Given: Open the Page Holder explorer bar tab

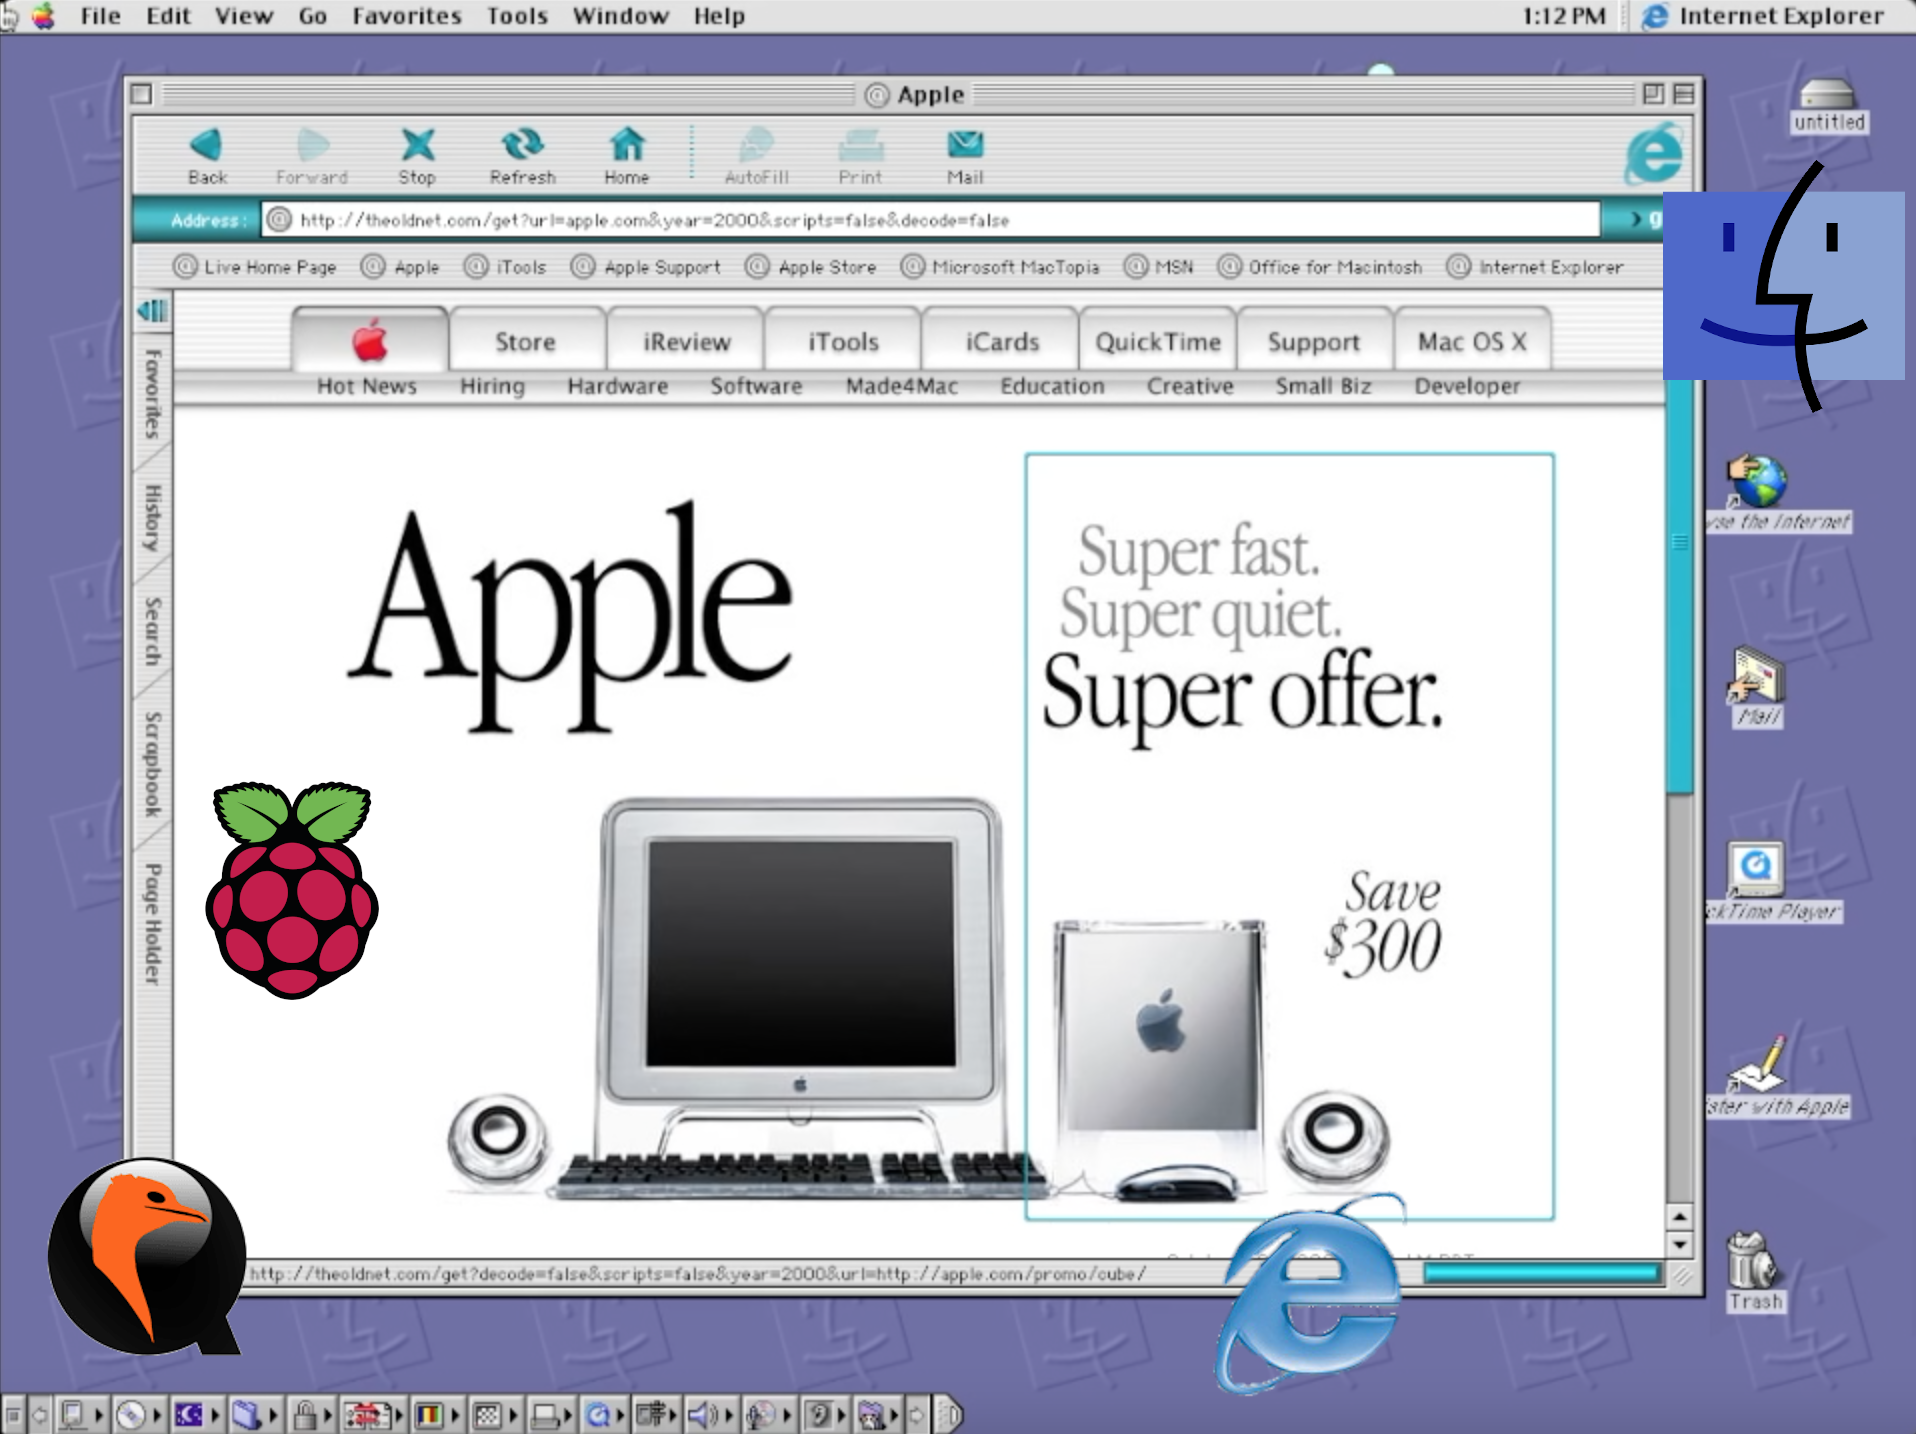Looking at the screenshot, I should pos(152,924).
